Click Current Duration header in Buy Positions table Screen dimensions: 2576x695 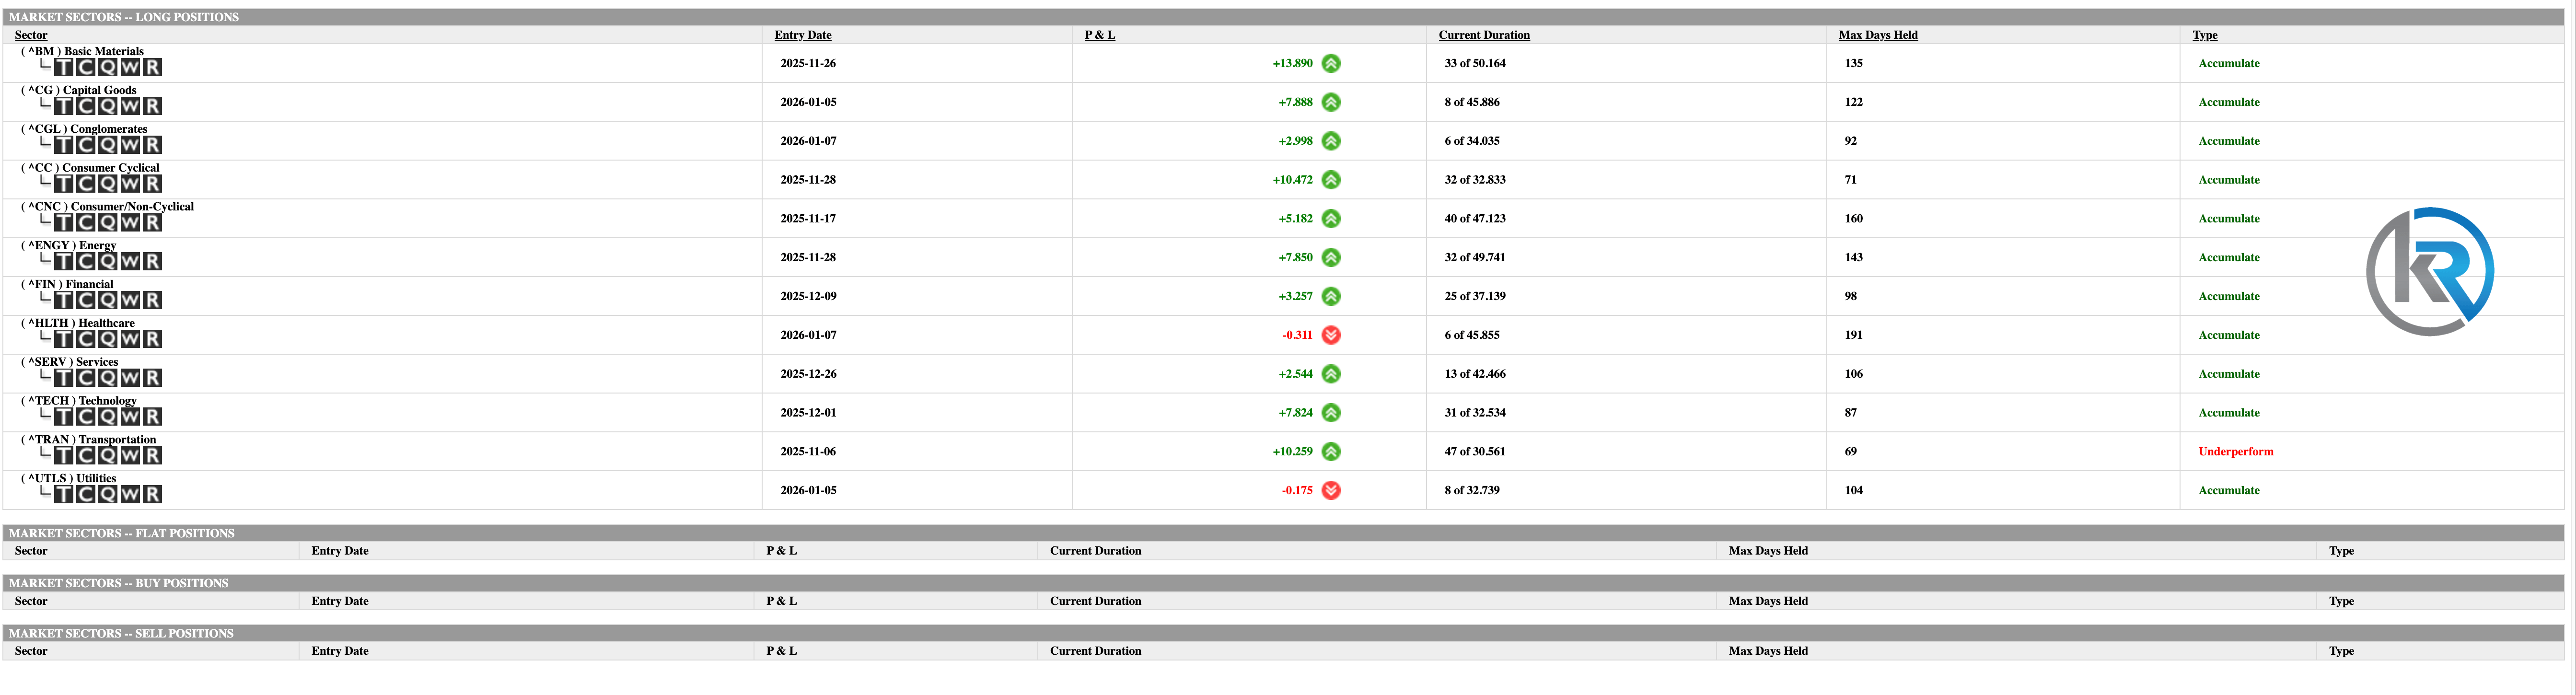click(x=1095, y=601)
